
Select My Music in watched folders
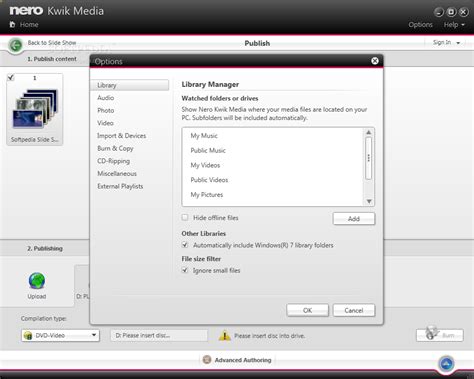[x=204, y=136]
